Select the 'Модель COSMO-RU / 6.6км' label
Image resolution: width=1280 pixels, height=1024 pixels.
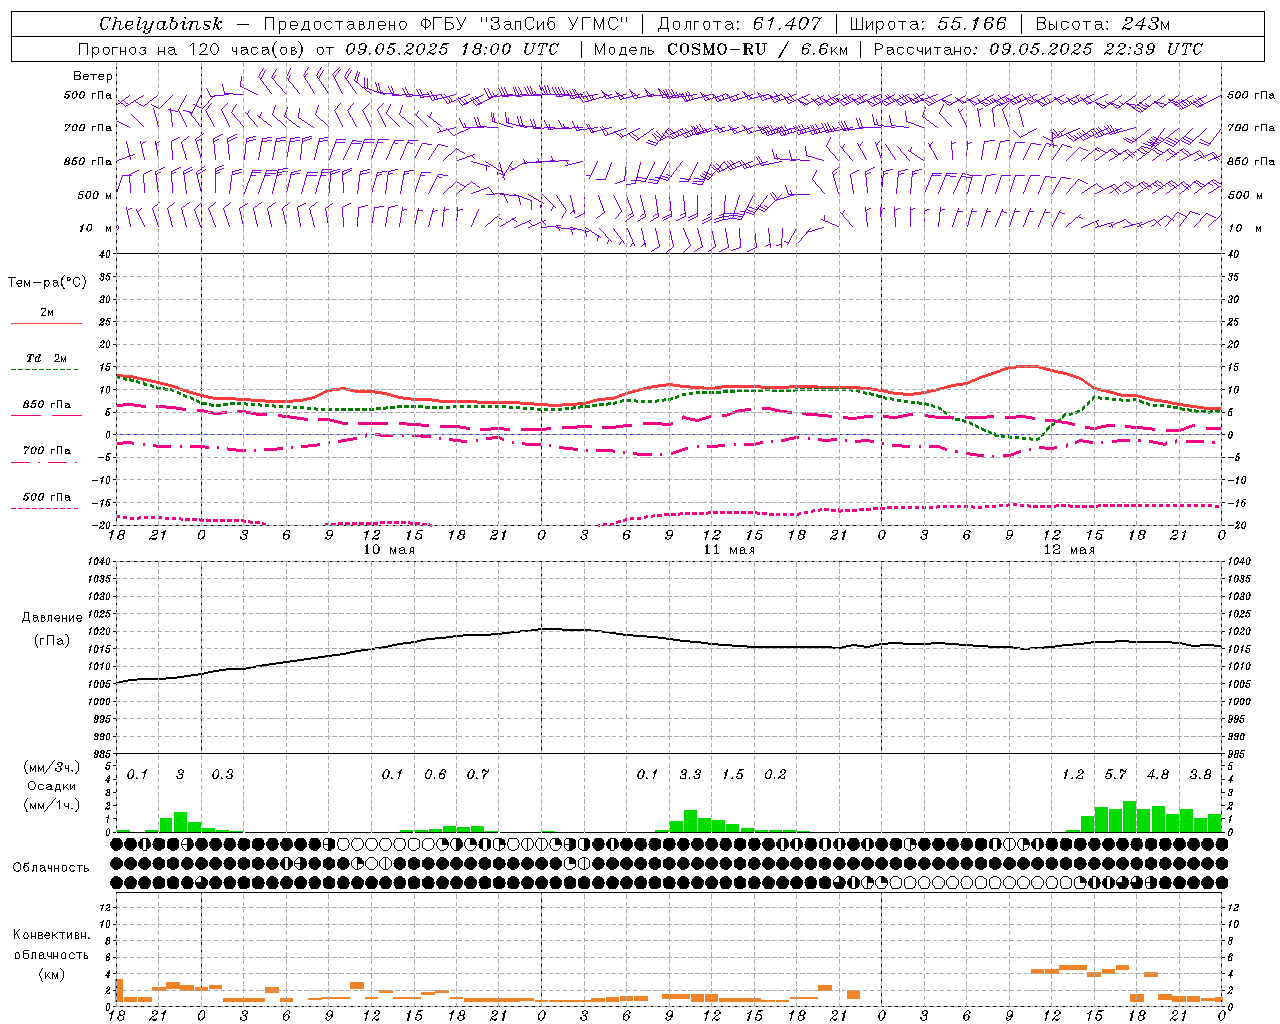click(x=720, y=49)
